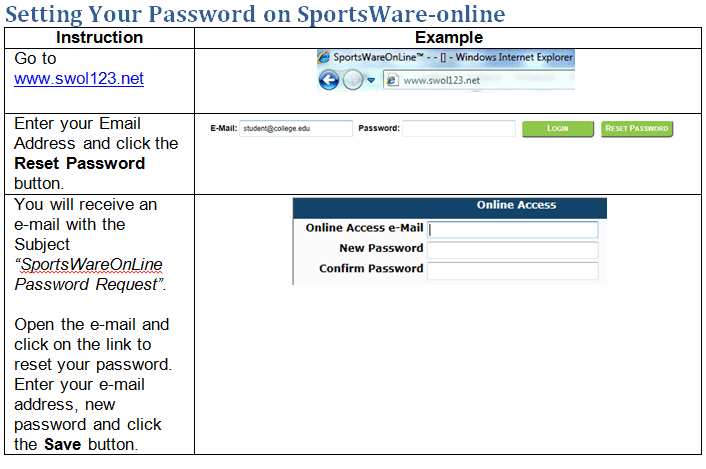This screenshot has width=706, height=469.
Task: Click the E-Mail field with student@college.edu
Action: 296,128
